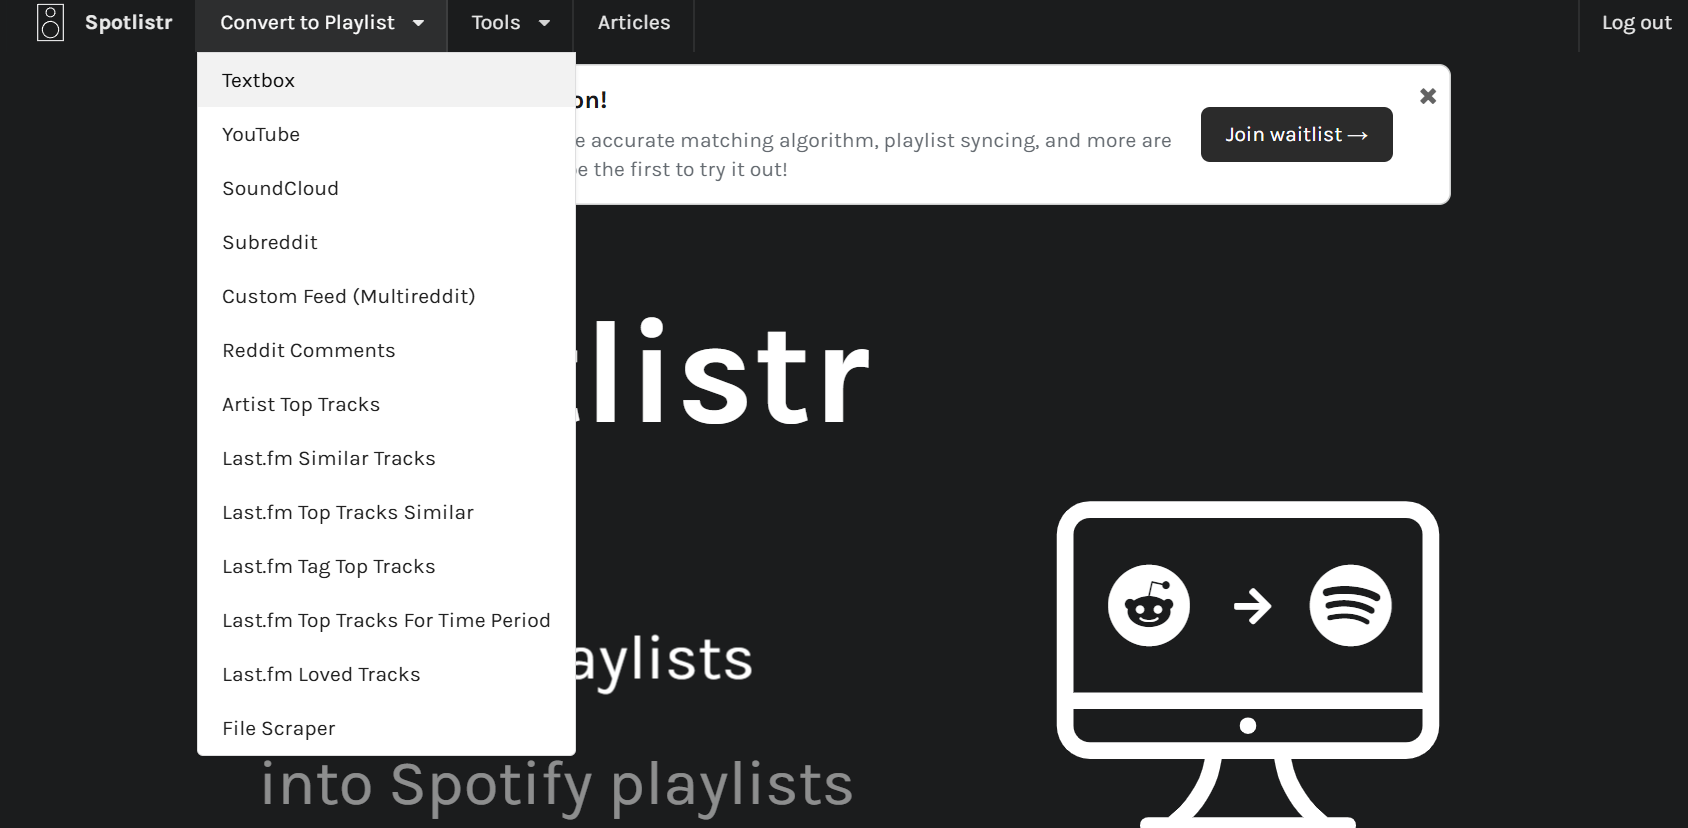Click the arrow between Reddit and Spotify
The image size is (1688, 828).
[x=1252, y=606]
